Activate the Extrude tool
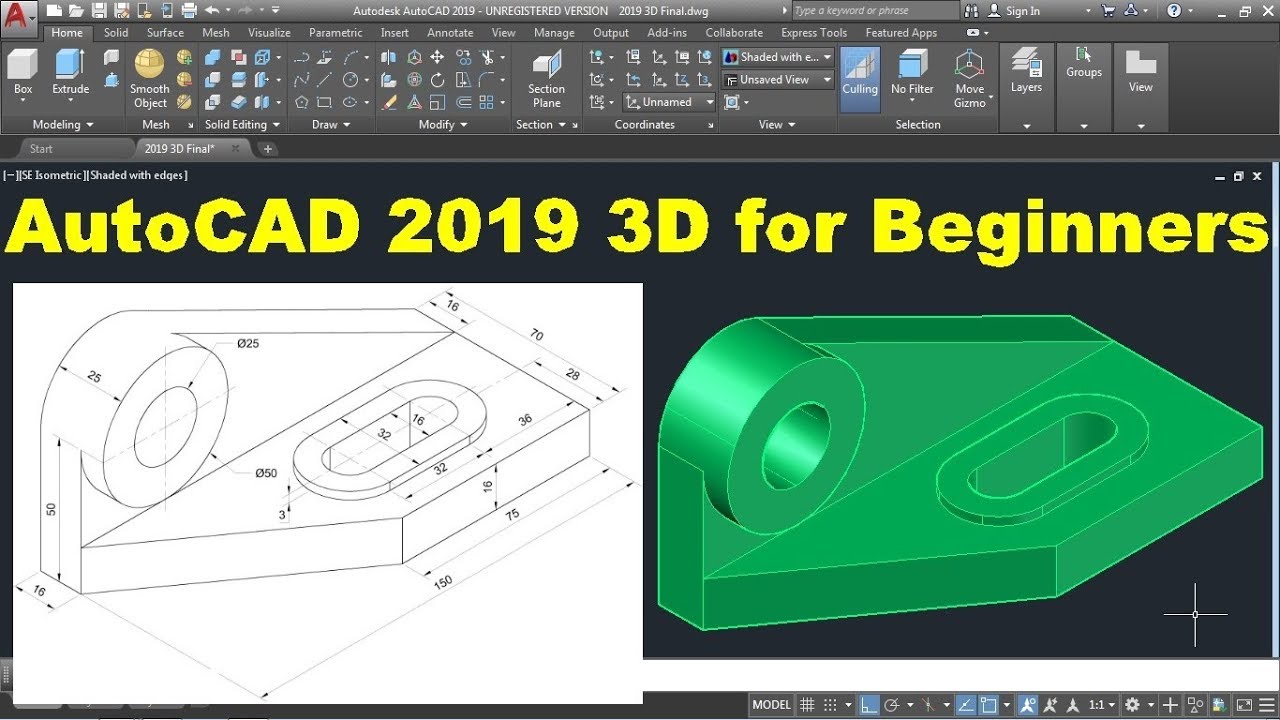Screen dimensions: 1280x720 pos(70,72)
